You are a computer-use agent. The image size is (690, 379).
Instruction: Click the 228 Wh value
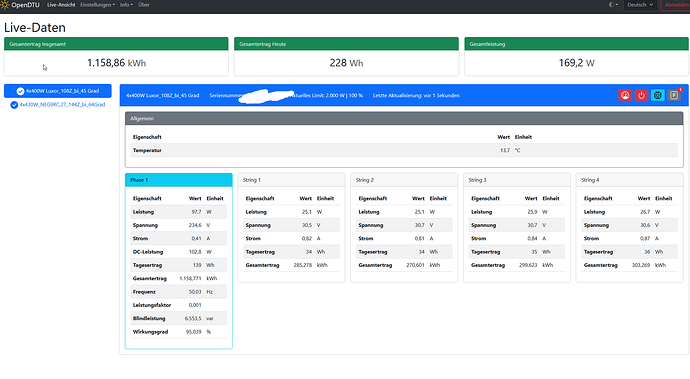[346, 63]
